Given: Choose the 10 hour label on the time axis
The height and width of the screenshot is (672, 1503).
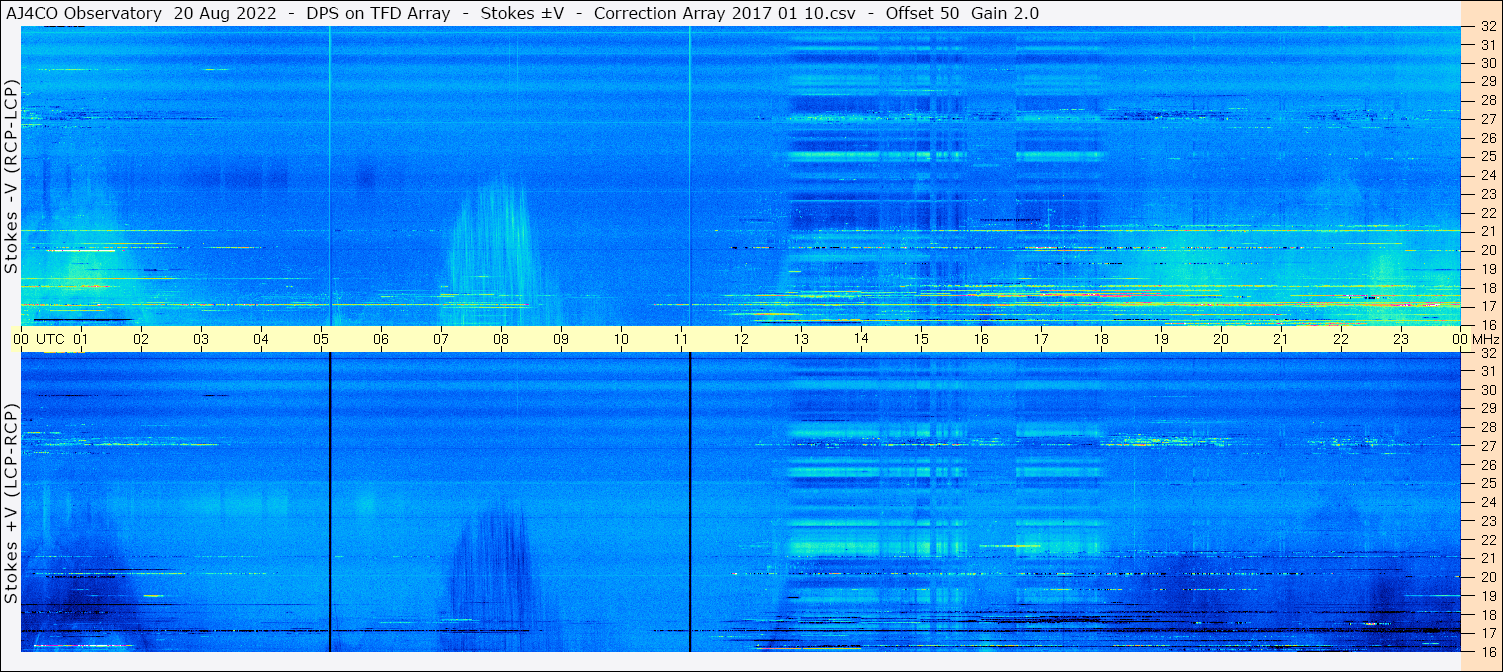Looking at the screenshot, I should [621, 339].
